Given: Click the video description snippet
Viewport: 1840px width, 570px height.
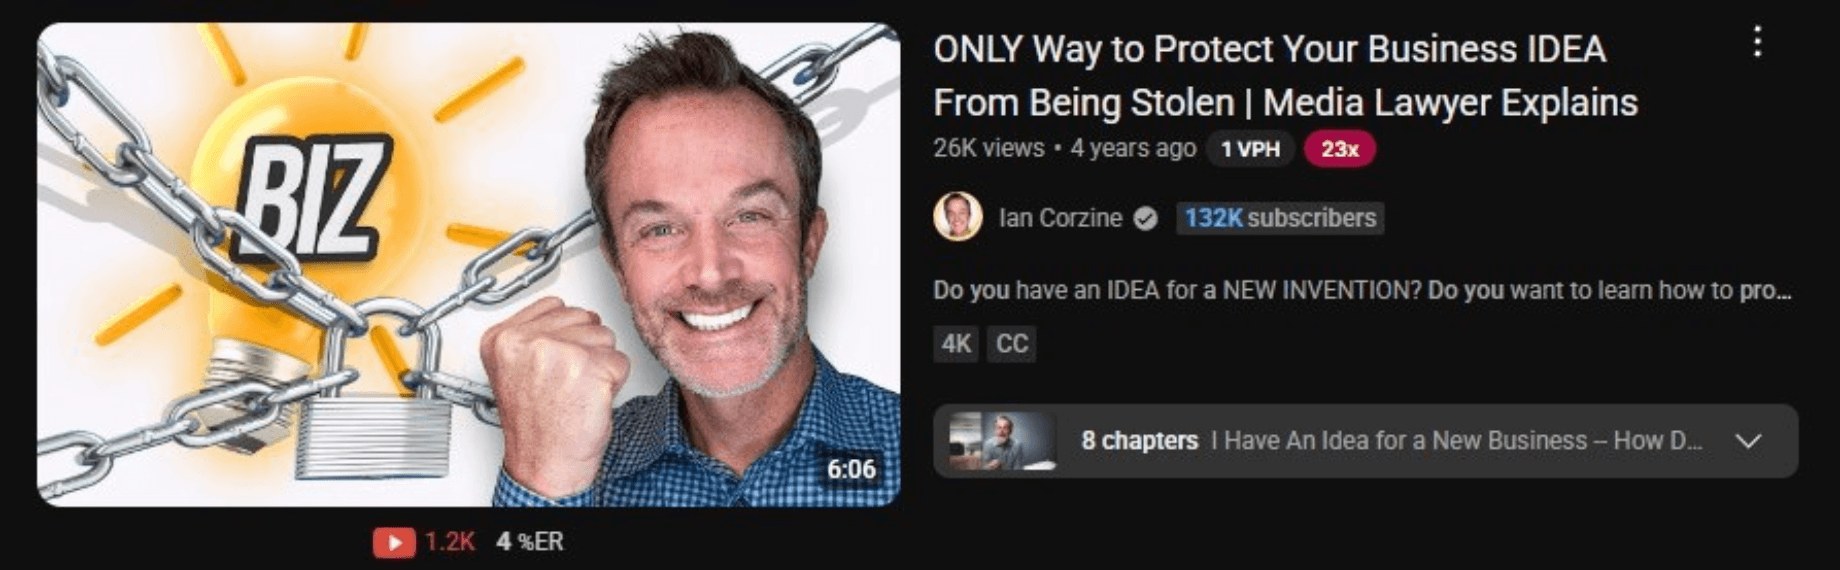Looking at the screenshot, I should (x=1362, y=290).
